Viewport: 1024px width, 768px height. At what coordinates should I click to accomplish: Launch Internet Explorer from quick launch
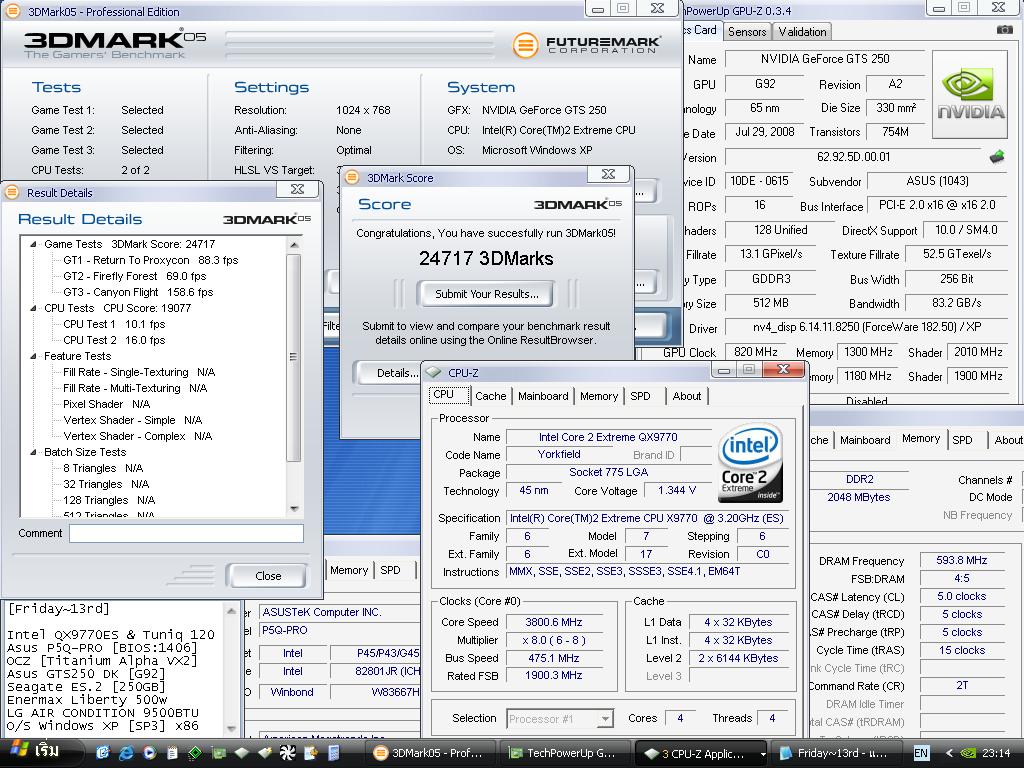[x=126, y=753]
